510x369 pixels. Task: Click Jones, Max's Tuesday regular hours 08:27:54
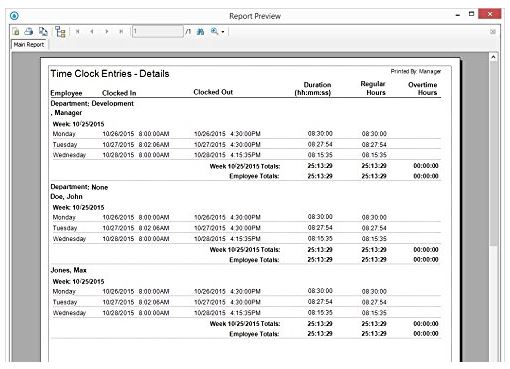(374, 302)
